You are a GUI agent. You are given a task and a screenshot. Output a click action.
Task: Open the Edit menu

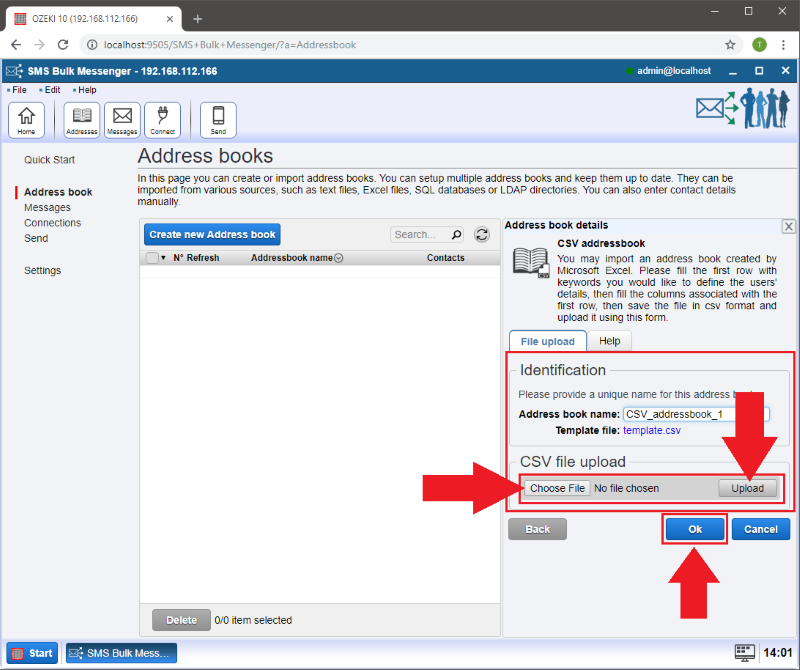coord(51,90)
